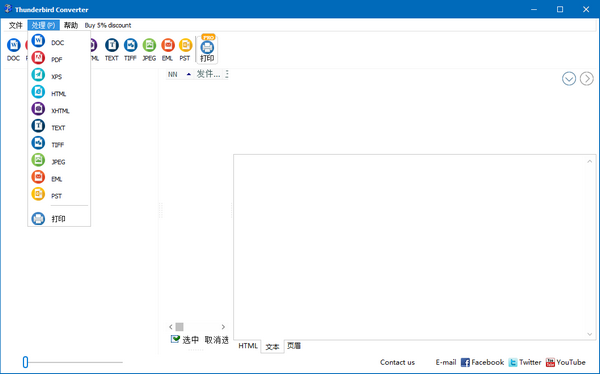
Task: Click the preview pane scroll down arrow
Action: click(590, 334)
